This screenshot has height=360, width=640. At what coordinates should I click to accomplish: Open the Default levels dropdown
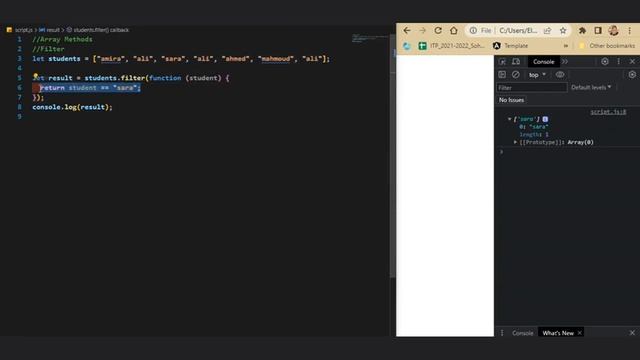click(591, 87)
